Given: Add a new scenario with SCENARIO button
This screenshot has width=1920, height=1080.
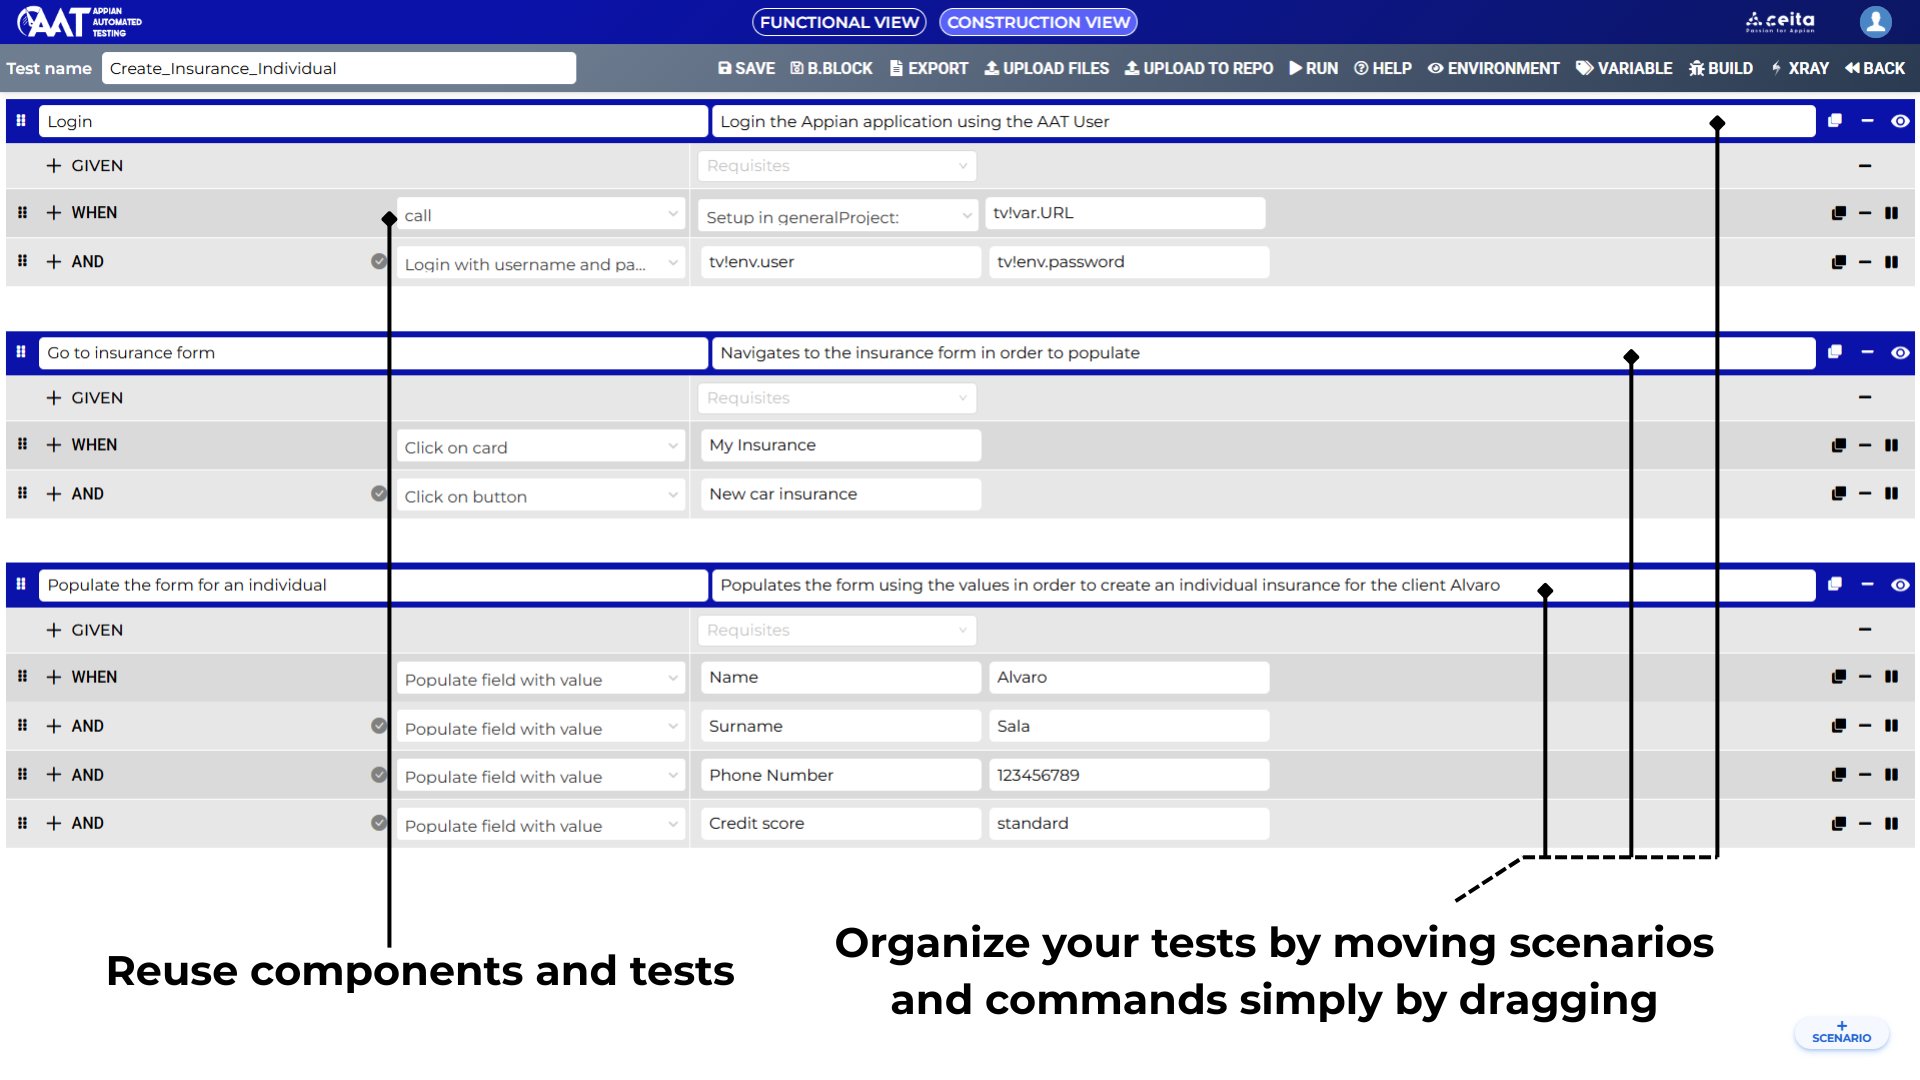Looking at the screenshot, I should point(1841,1033).
